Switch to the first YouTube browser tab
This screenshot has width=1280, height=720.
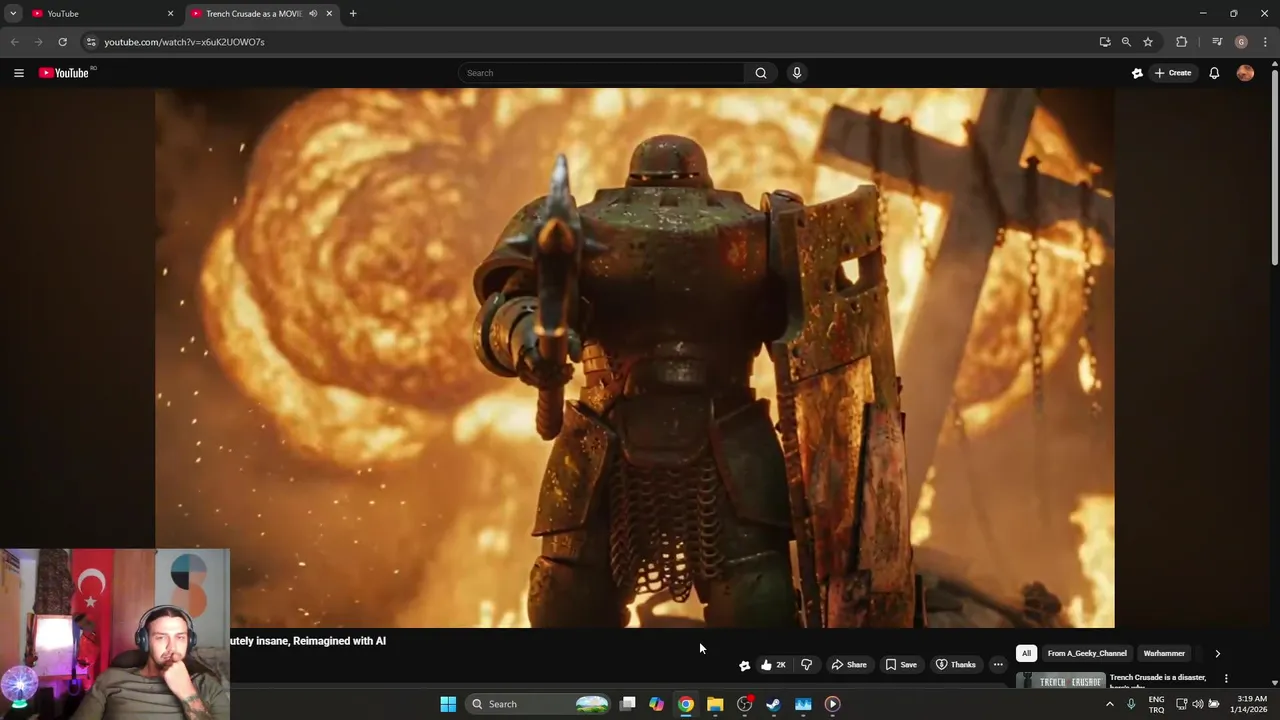coord(100,14)
